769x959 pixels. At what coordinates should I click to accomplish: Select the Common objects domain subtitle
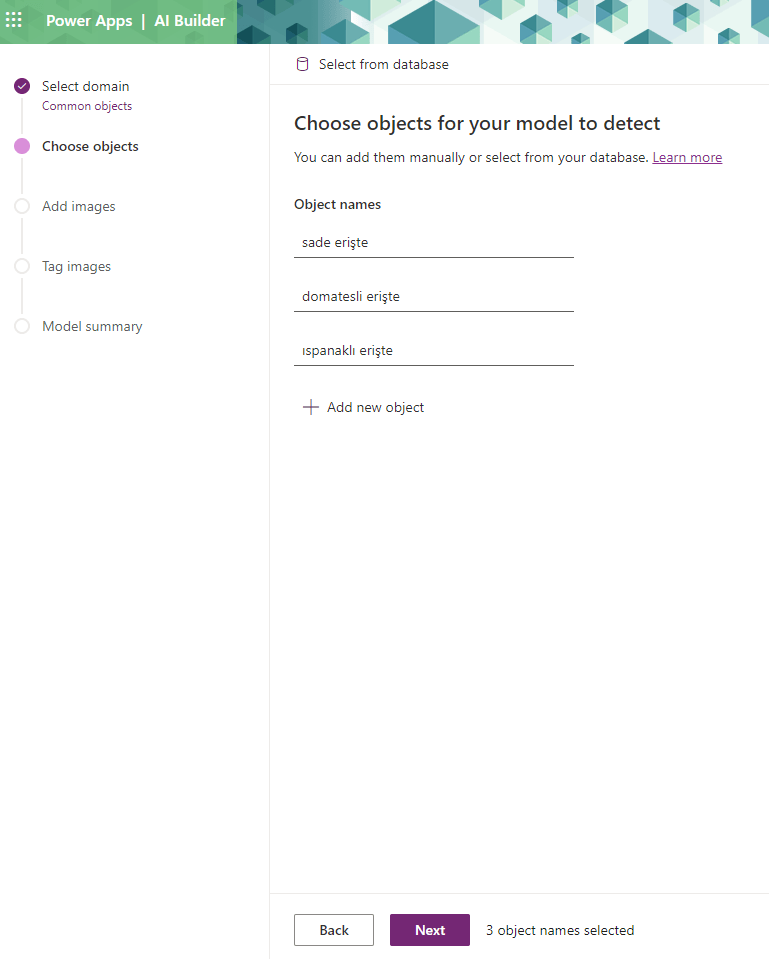[x=87, y=106]
